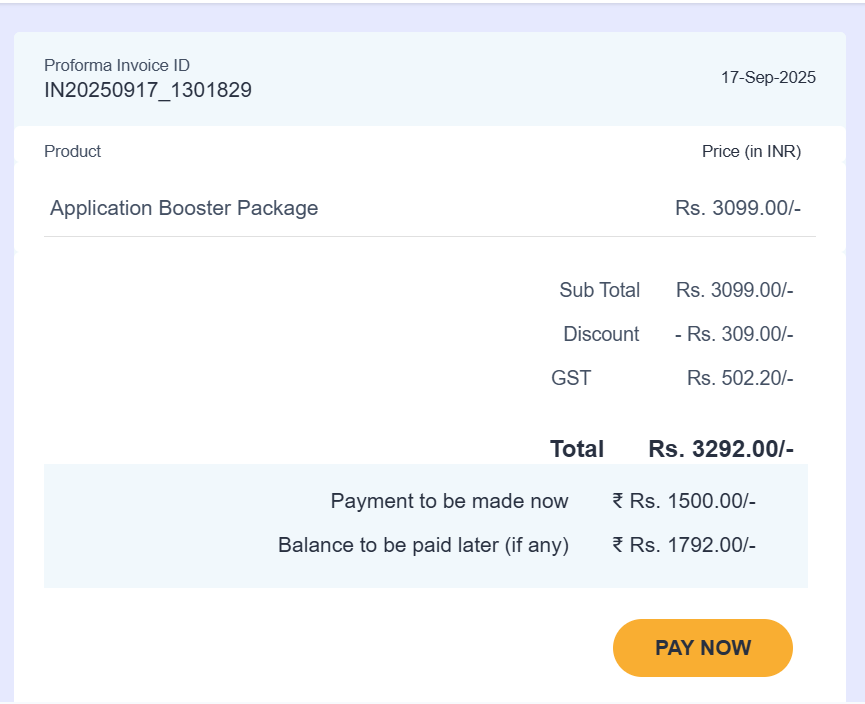
Task: Click the total amount Rs. 3292.00
Action: point(721,449)
